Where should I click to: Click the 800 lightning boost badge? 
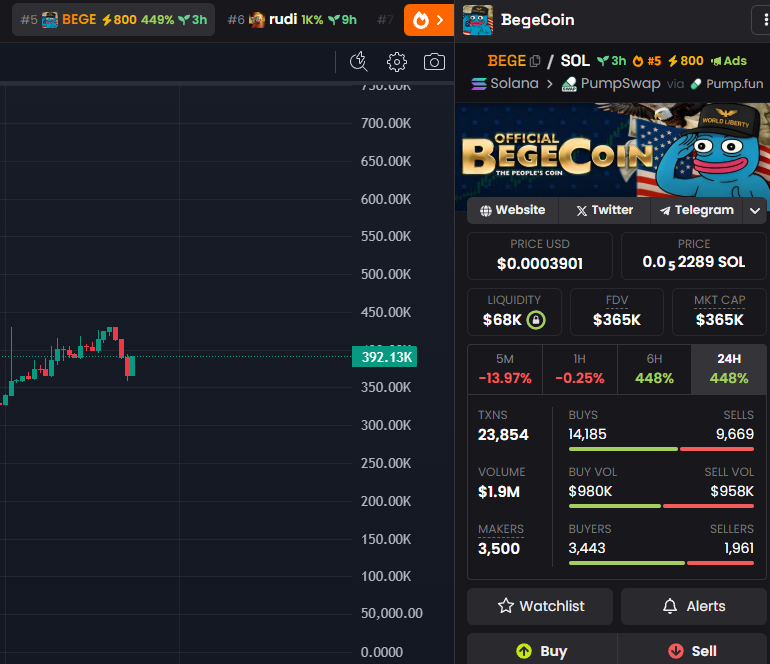click(x=686, y=61)
